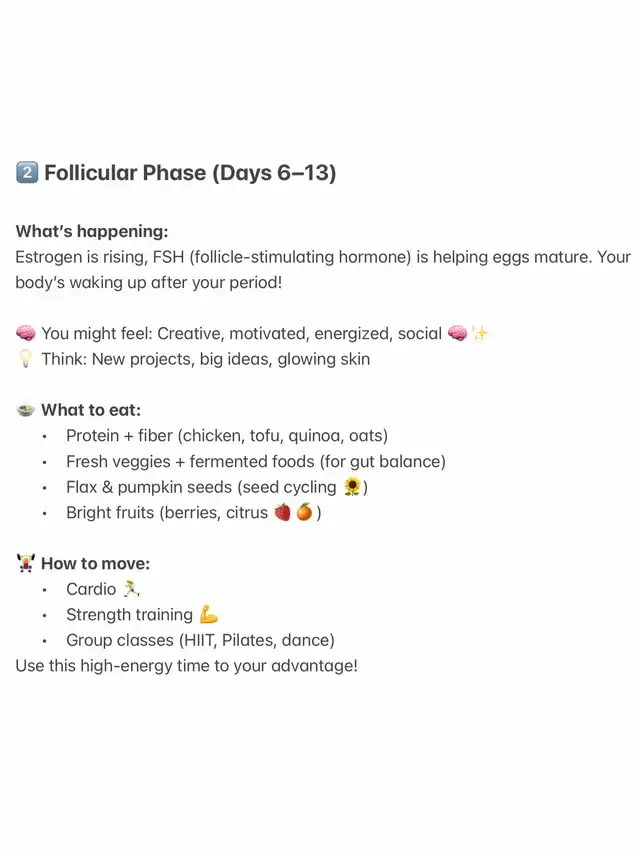Click the salad bowl emoji
640x854 pixels.
(x=26, y=409)
